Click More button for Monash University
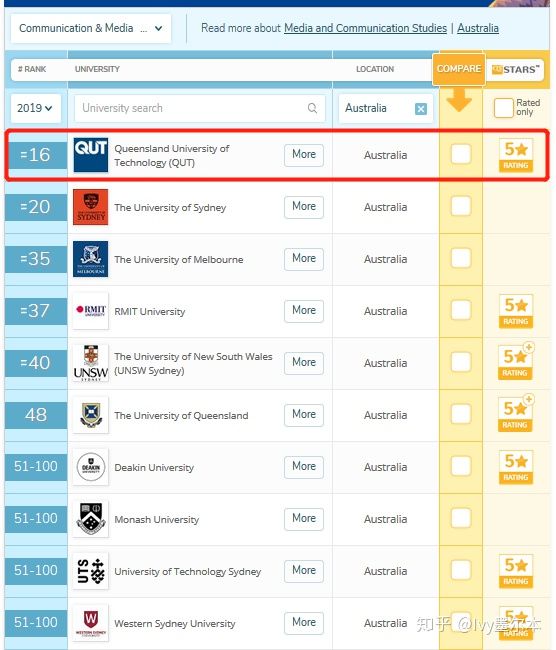Image resolution: width=556 pixels, height=650 pixels. 304,519
